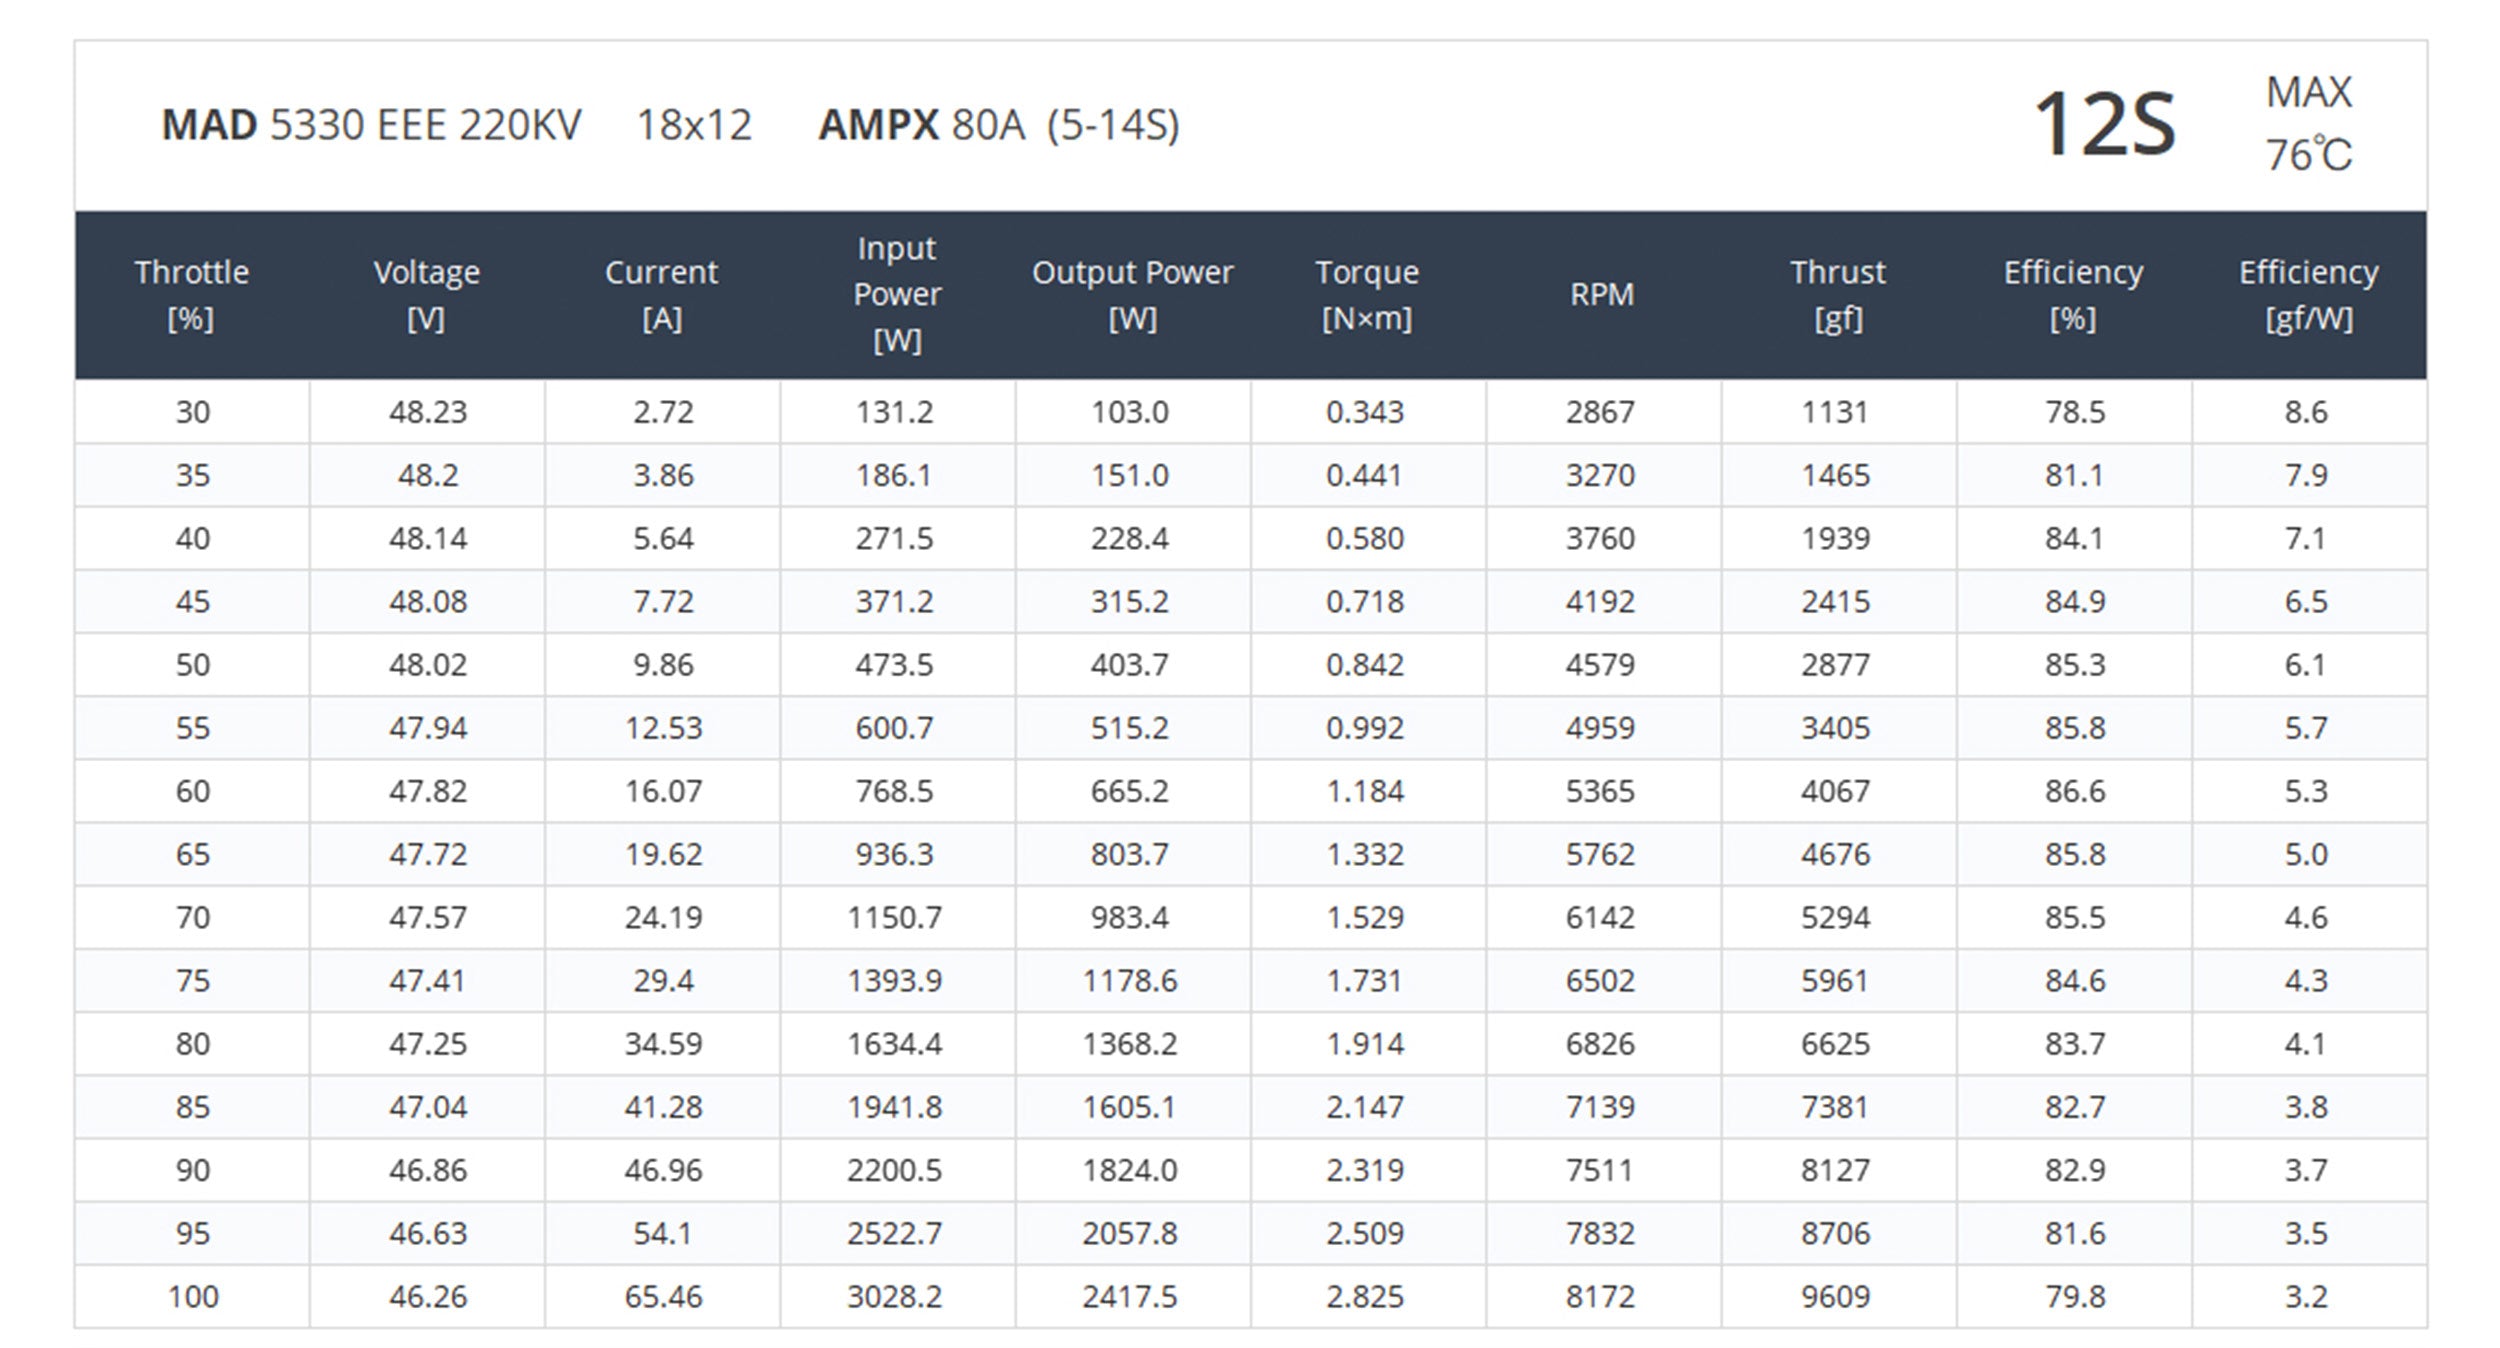Select the Output Power [W] header
Screen dimensions: 2500x1348
pos(1132,295)
